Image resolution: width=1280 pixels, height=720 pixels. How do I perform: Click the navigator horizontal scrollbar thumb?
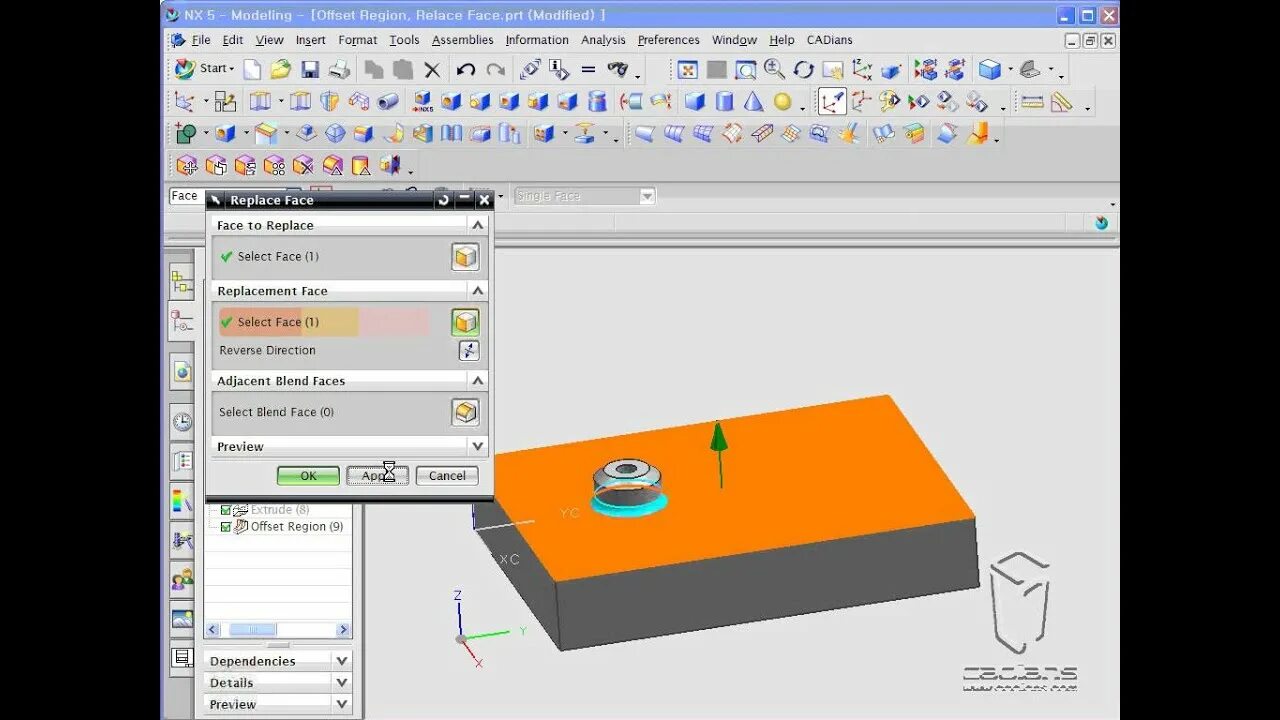pyautogui.click(x=253, y=630)
